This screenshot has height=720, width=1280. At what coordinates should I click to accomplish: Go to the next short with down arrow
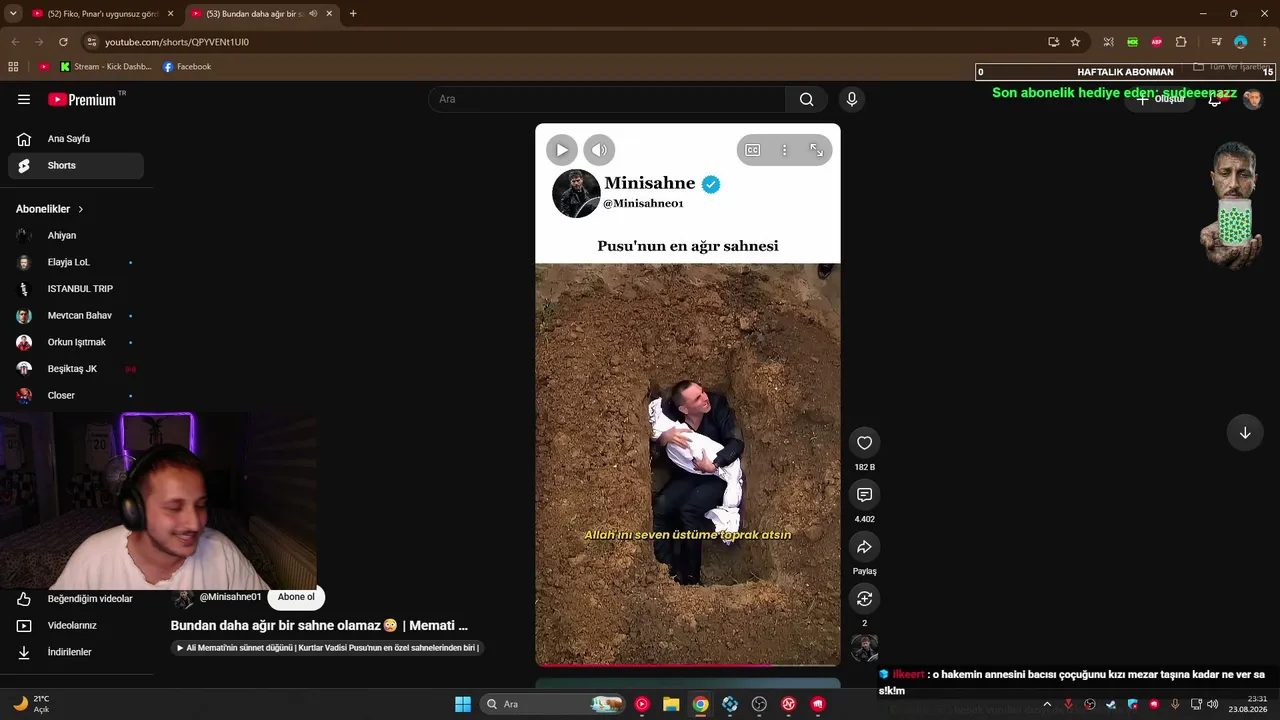(1245, 433)
